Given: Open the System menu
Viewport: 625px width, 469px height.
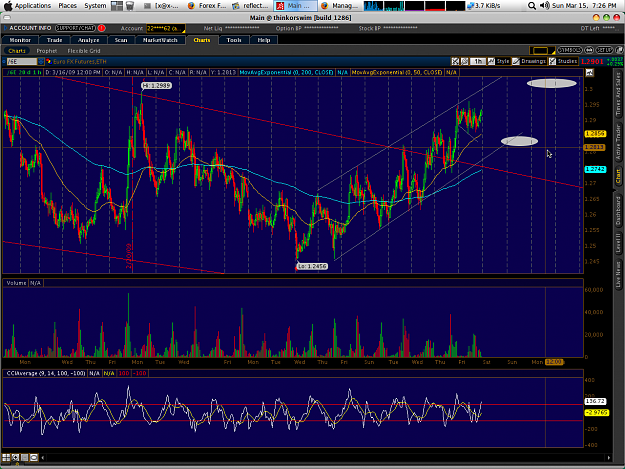Looking at the screenshot, I should [x=95, y=6].
